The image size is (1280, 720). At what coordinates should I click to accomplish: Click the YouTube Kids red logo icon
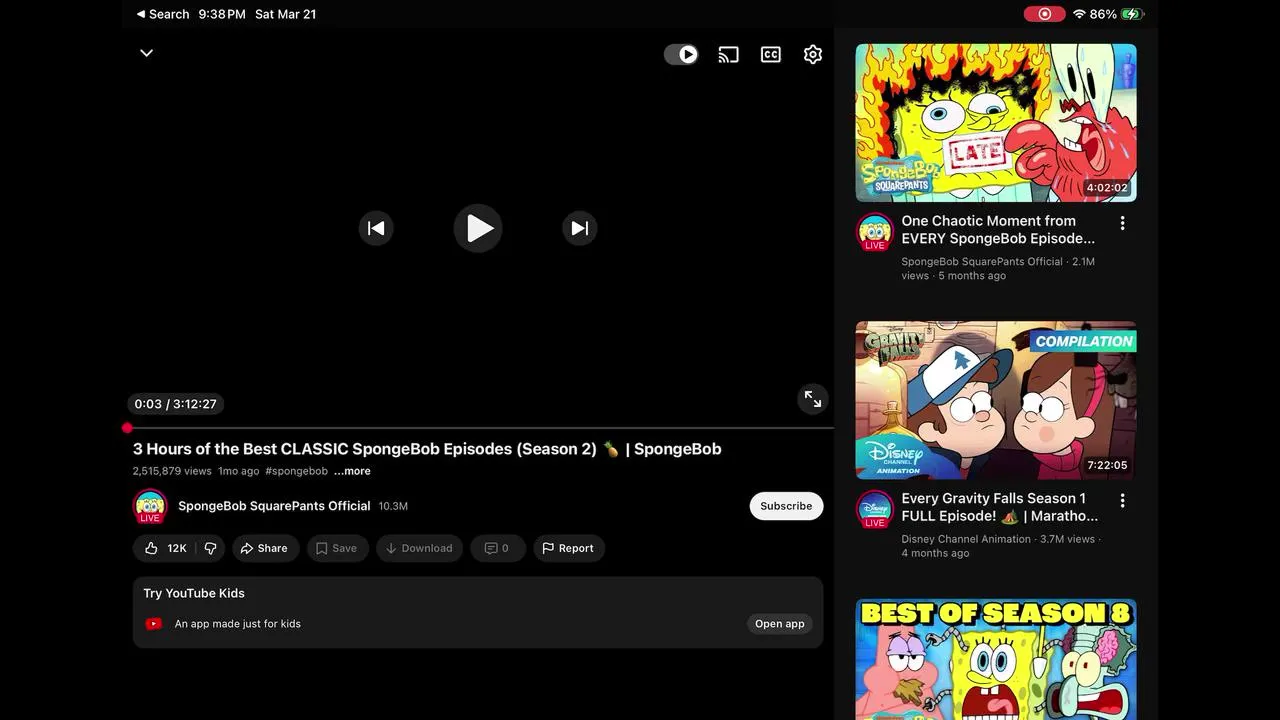pyautogui.click(x=154, y=624)
